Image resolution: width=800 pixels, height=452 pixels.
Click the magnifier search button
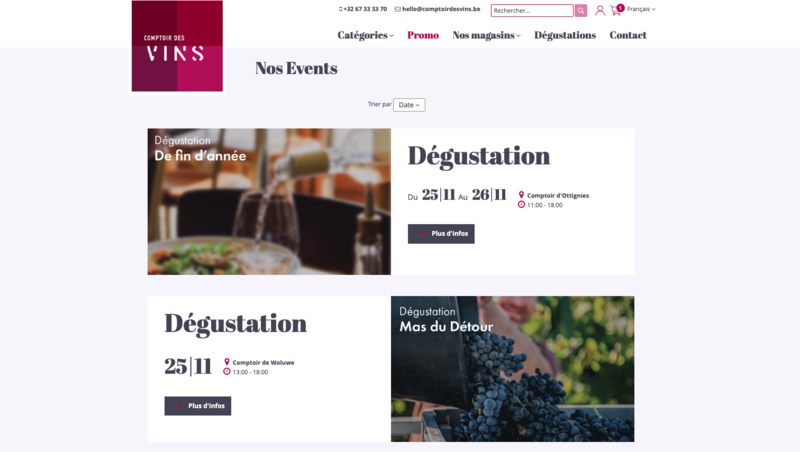tap(581, 11)
